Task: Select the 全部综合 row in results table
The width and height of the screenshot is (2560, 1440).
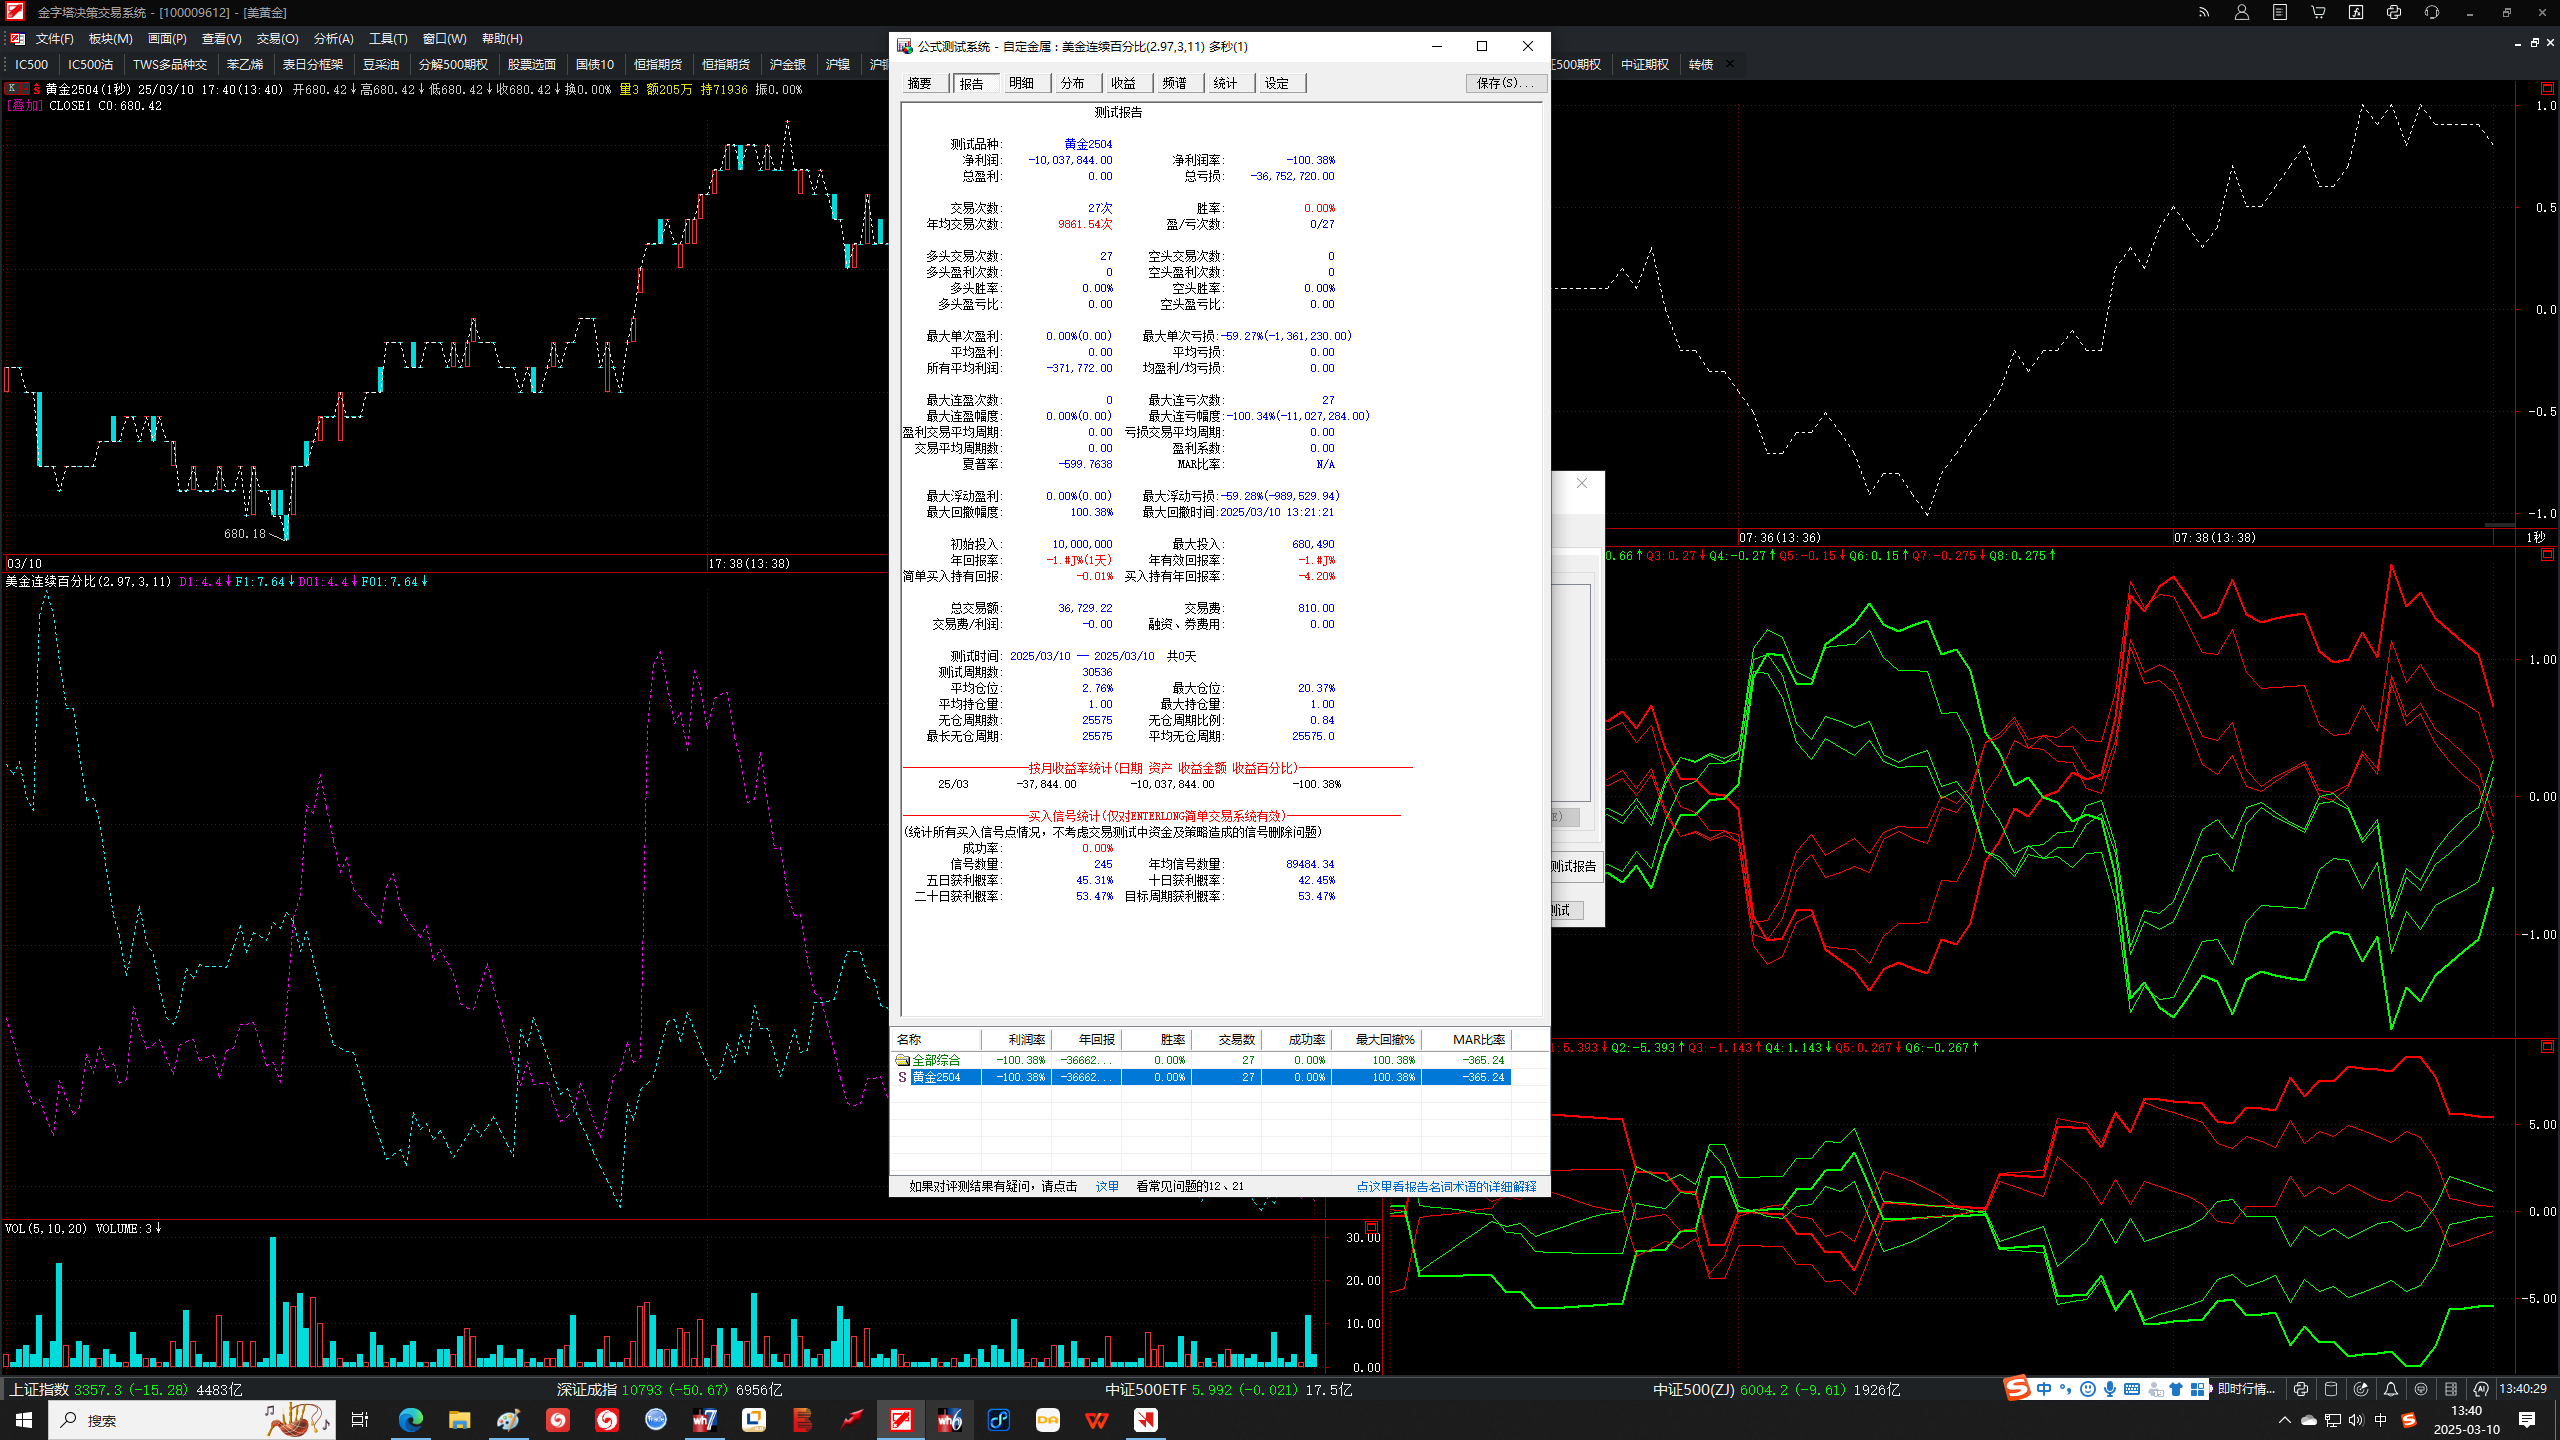Action: click(x=1202, y=1060)
